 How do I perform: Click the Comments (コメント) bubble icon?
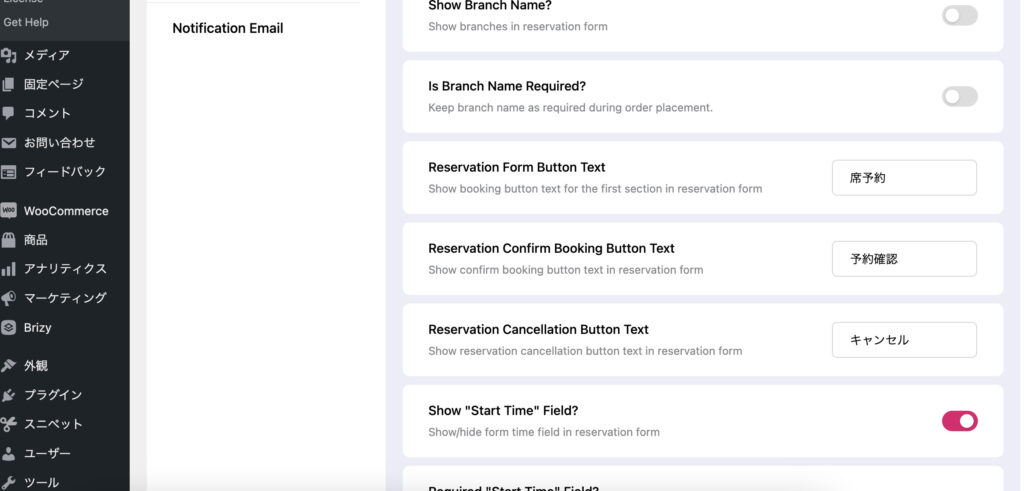coord(9,113)
